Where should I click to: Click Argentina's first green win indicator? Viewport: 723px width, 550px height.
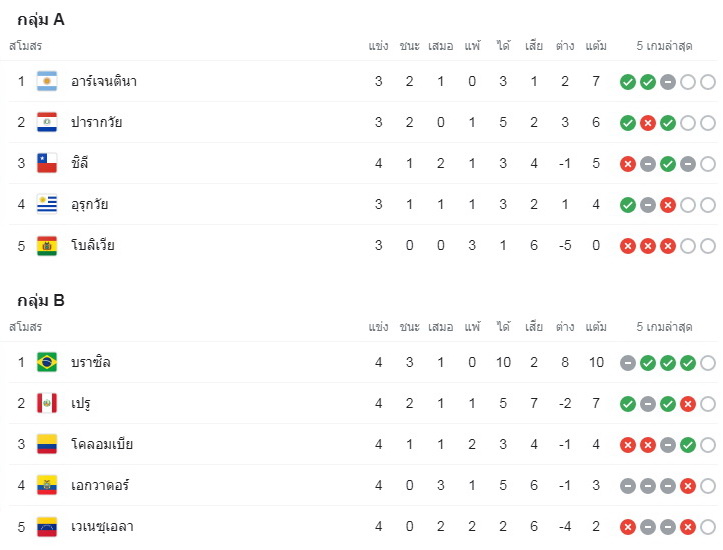click(628, 82)
